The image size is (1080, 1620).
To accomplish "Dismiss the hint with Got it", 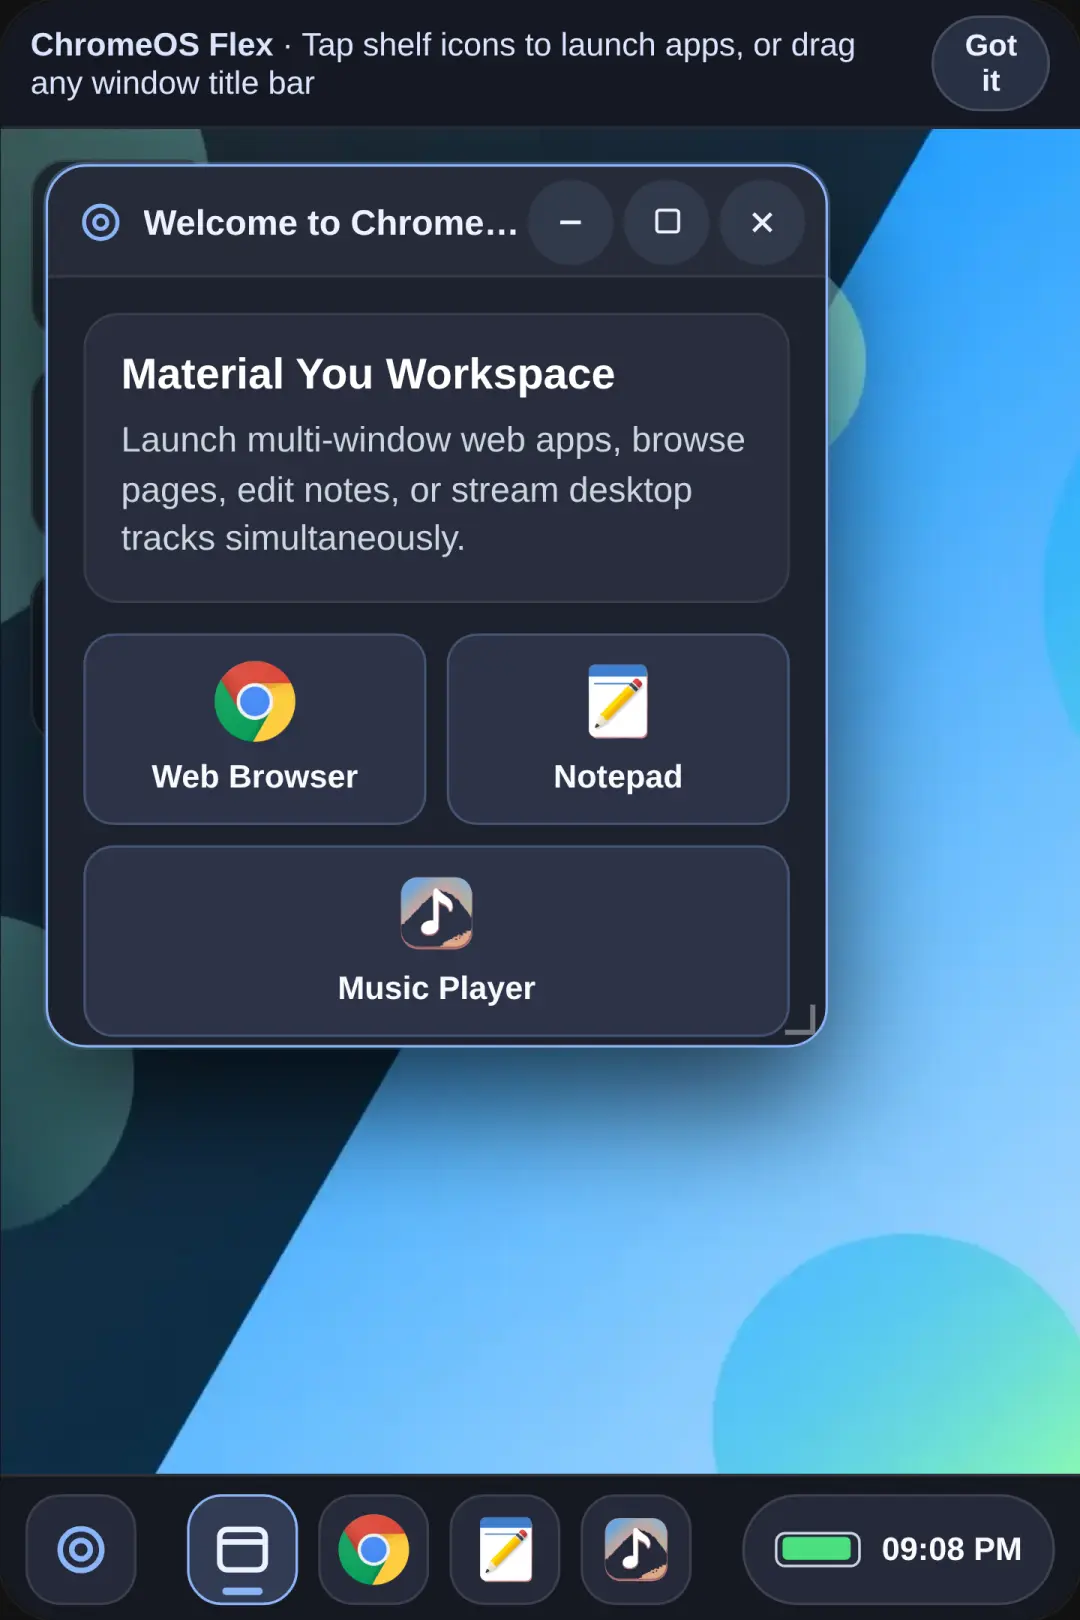I will click(x=990, y=63).
